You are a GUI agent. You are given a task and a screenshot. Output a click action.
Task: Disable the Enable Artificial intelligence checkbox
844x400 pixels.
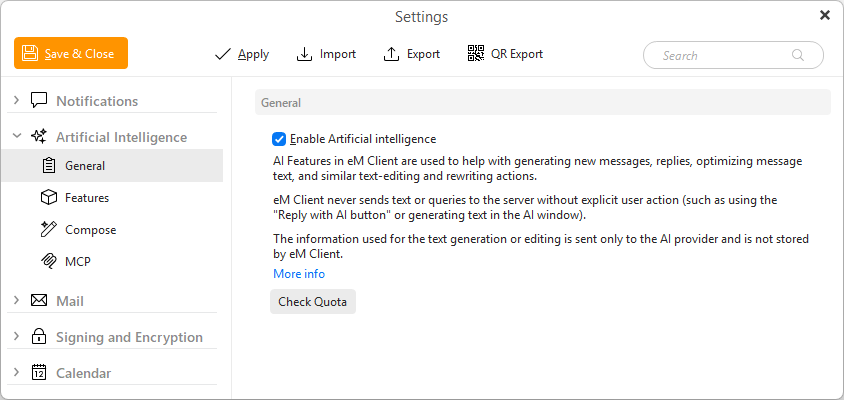coord(279,139)
